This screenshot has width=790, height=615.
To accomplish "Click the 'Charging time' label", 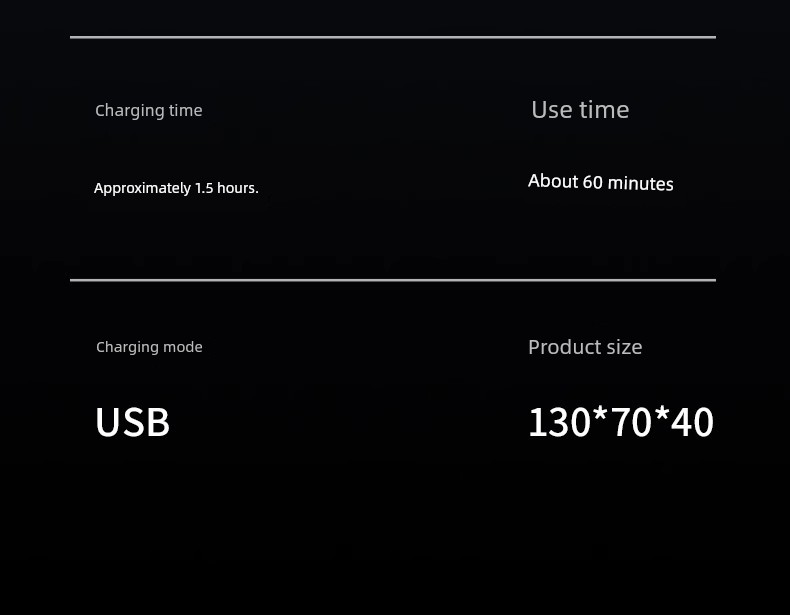I will click(149, 111).
